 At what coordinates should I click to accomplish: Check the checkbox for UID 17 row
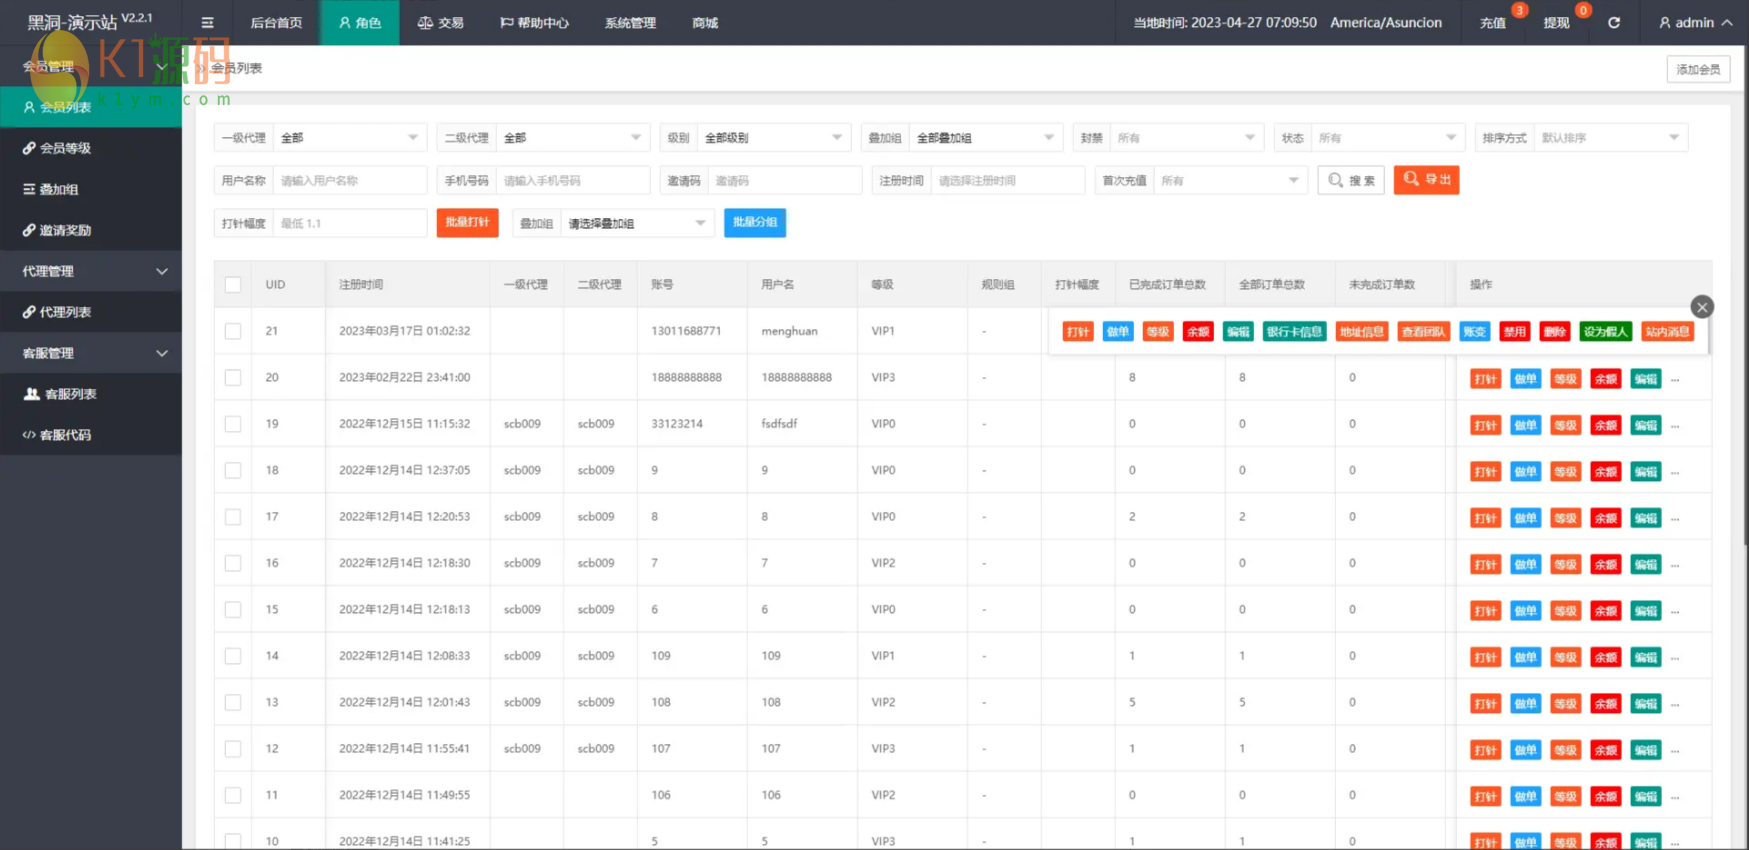(233, 517)
